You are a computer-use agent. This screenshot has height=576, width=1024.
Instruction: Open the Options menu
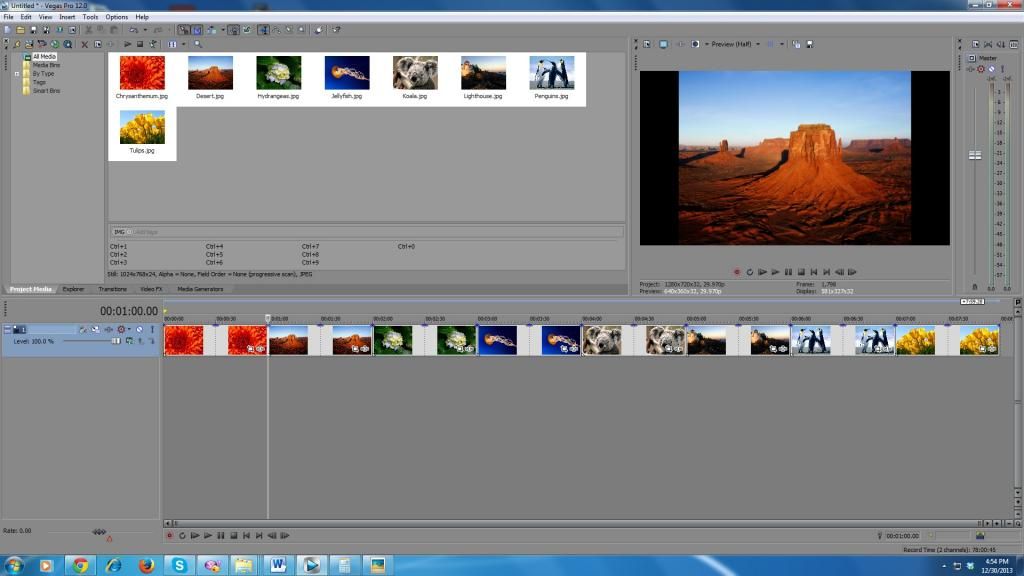click(116, 17)
